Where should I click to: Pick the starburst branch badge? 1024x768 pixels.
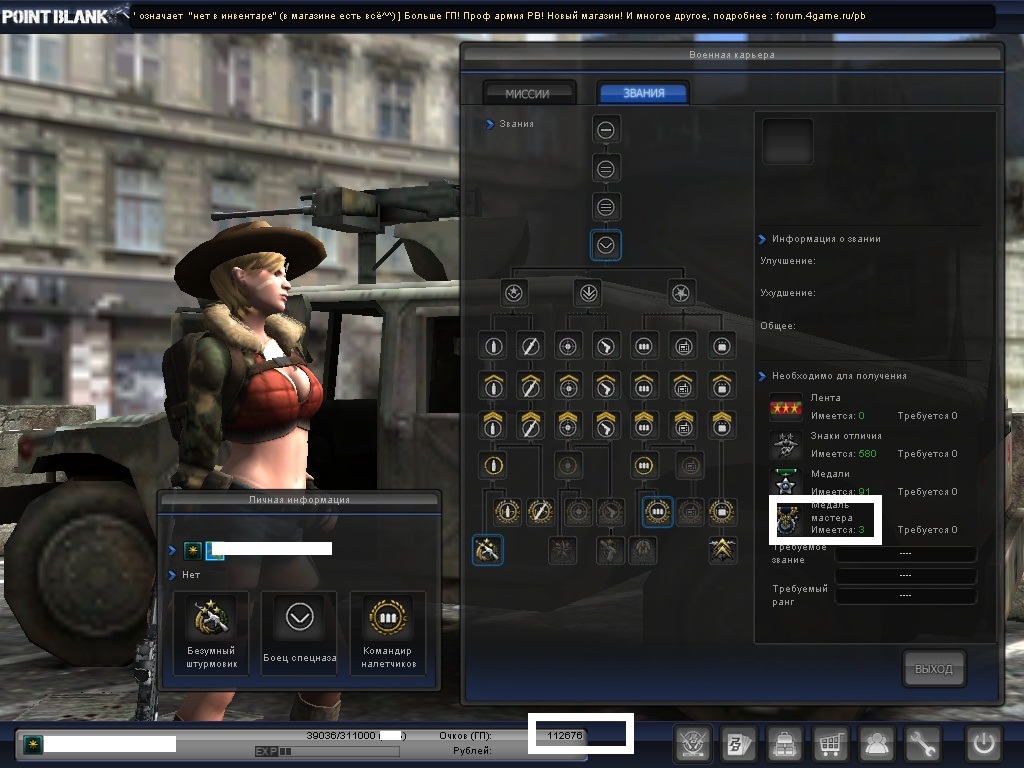[x=680, y=293]
